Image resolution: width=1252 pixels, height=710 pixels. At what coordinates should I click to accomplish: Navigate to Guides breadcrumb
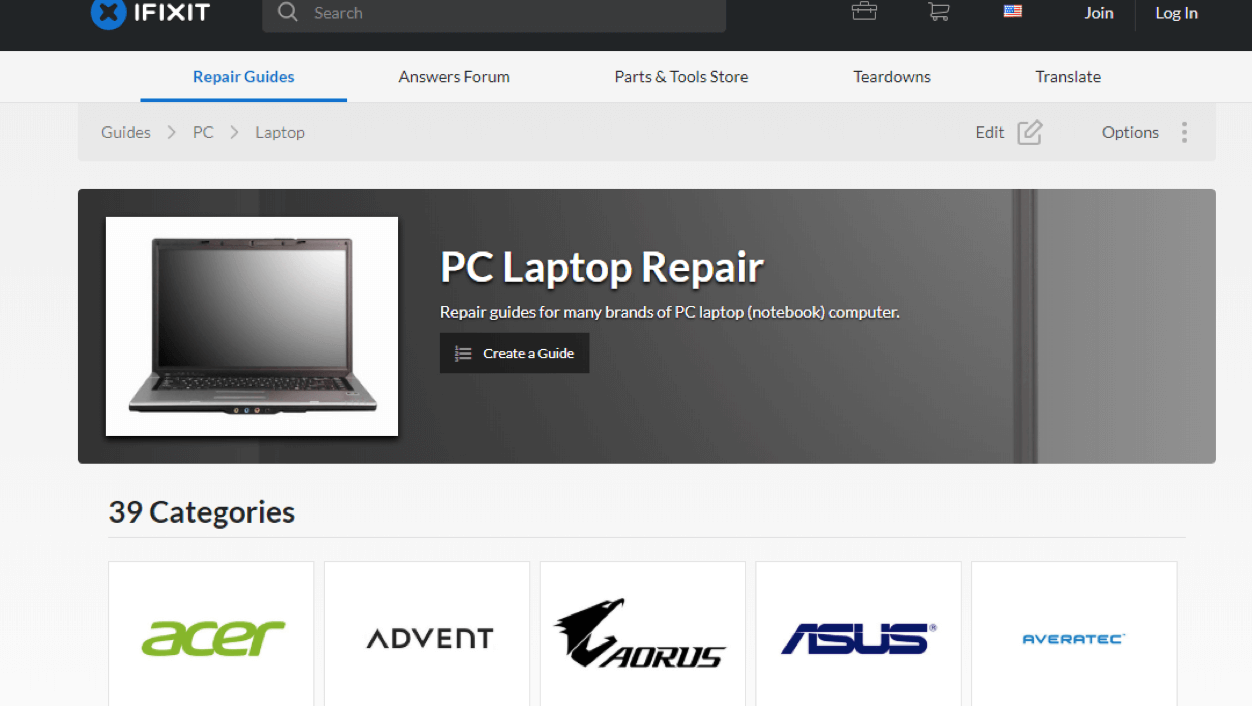126,132
